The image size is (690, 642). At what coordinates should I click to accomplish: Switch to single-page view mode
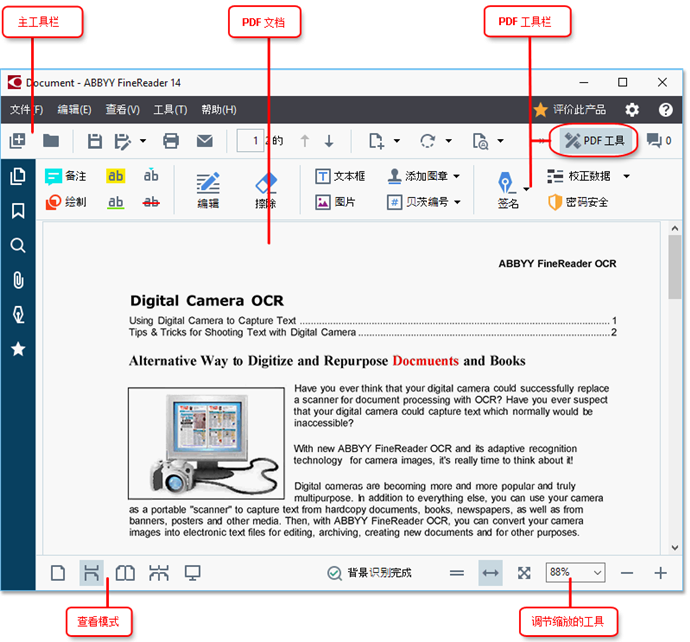pos(58,573)
